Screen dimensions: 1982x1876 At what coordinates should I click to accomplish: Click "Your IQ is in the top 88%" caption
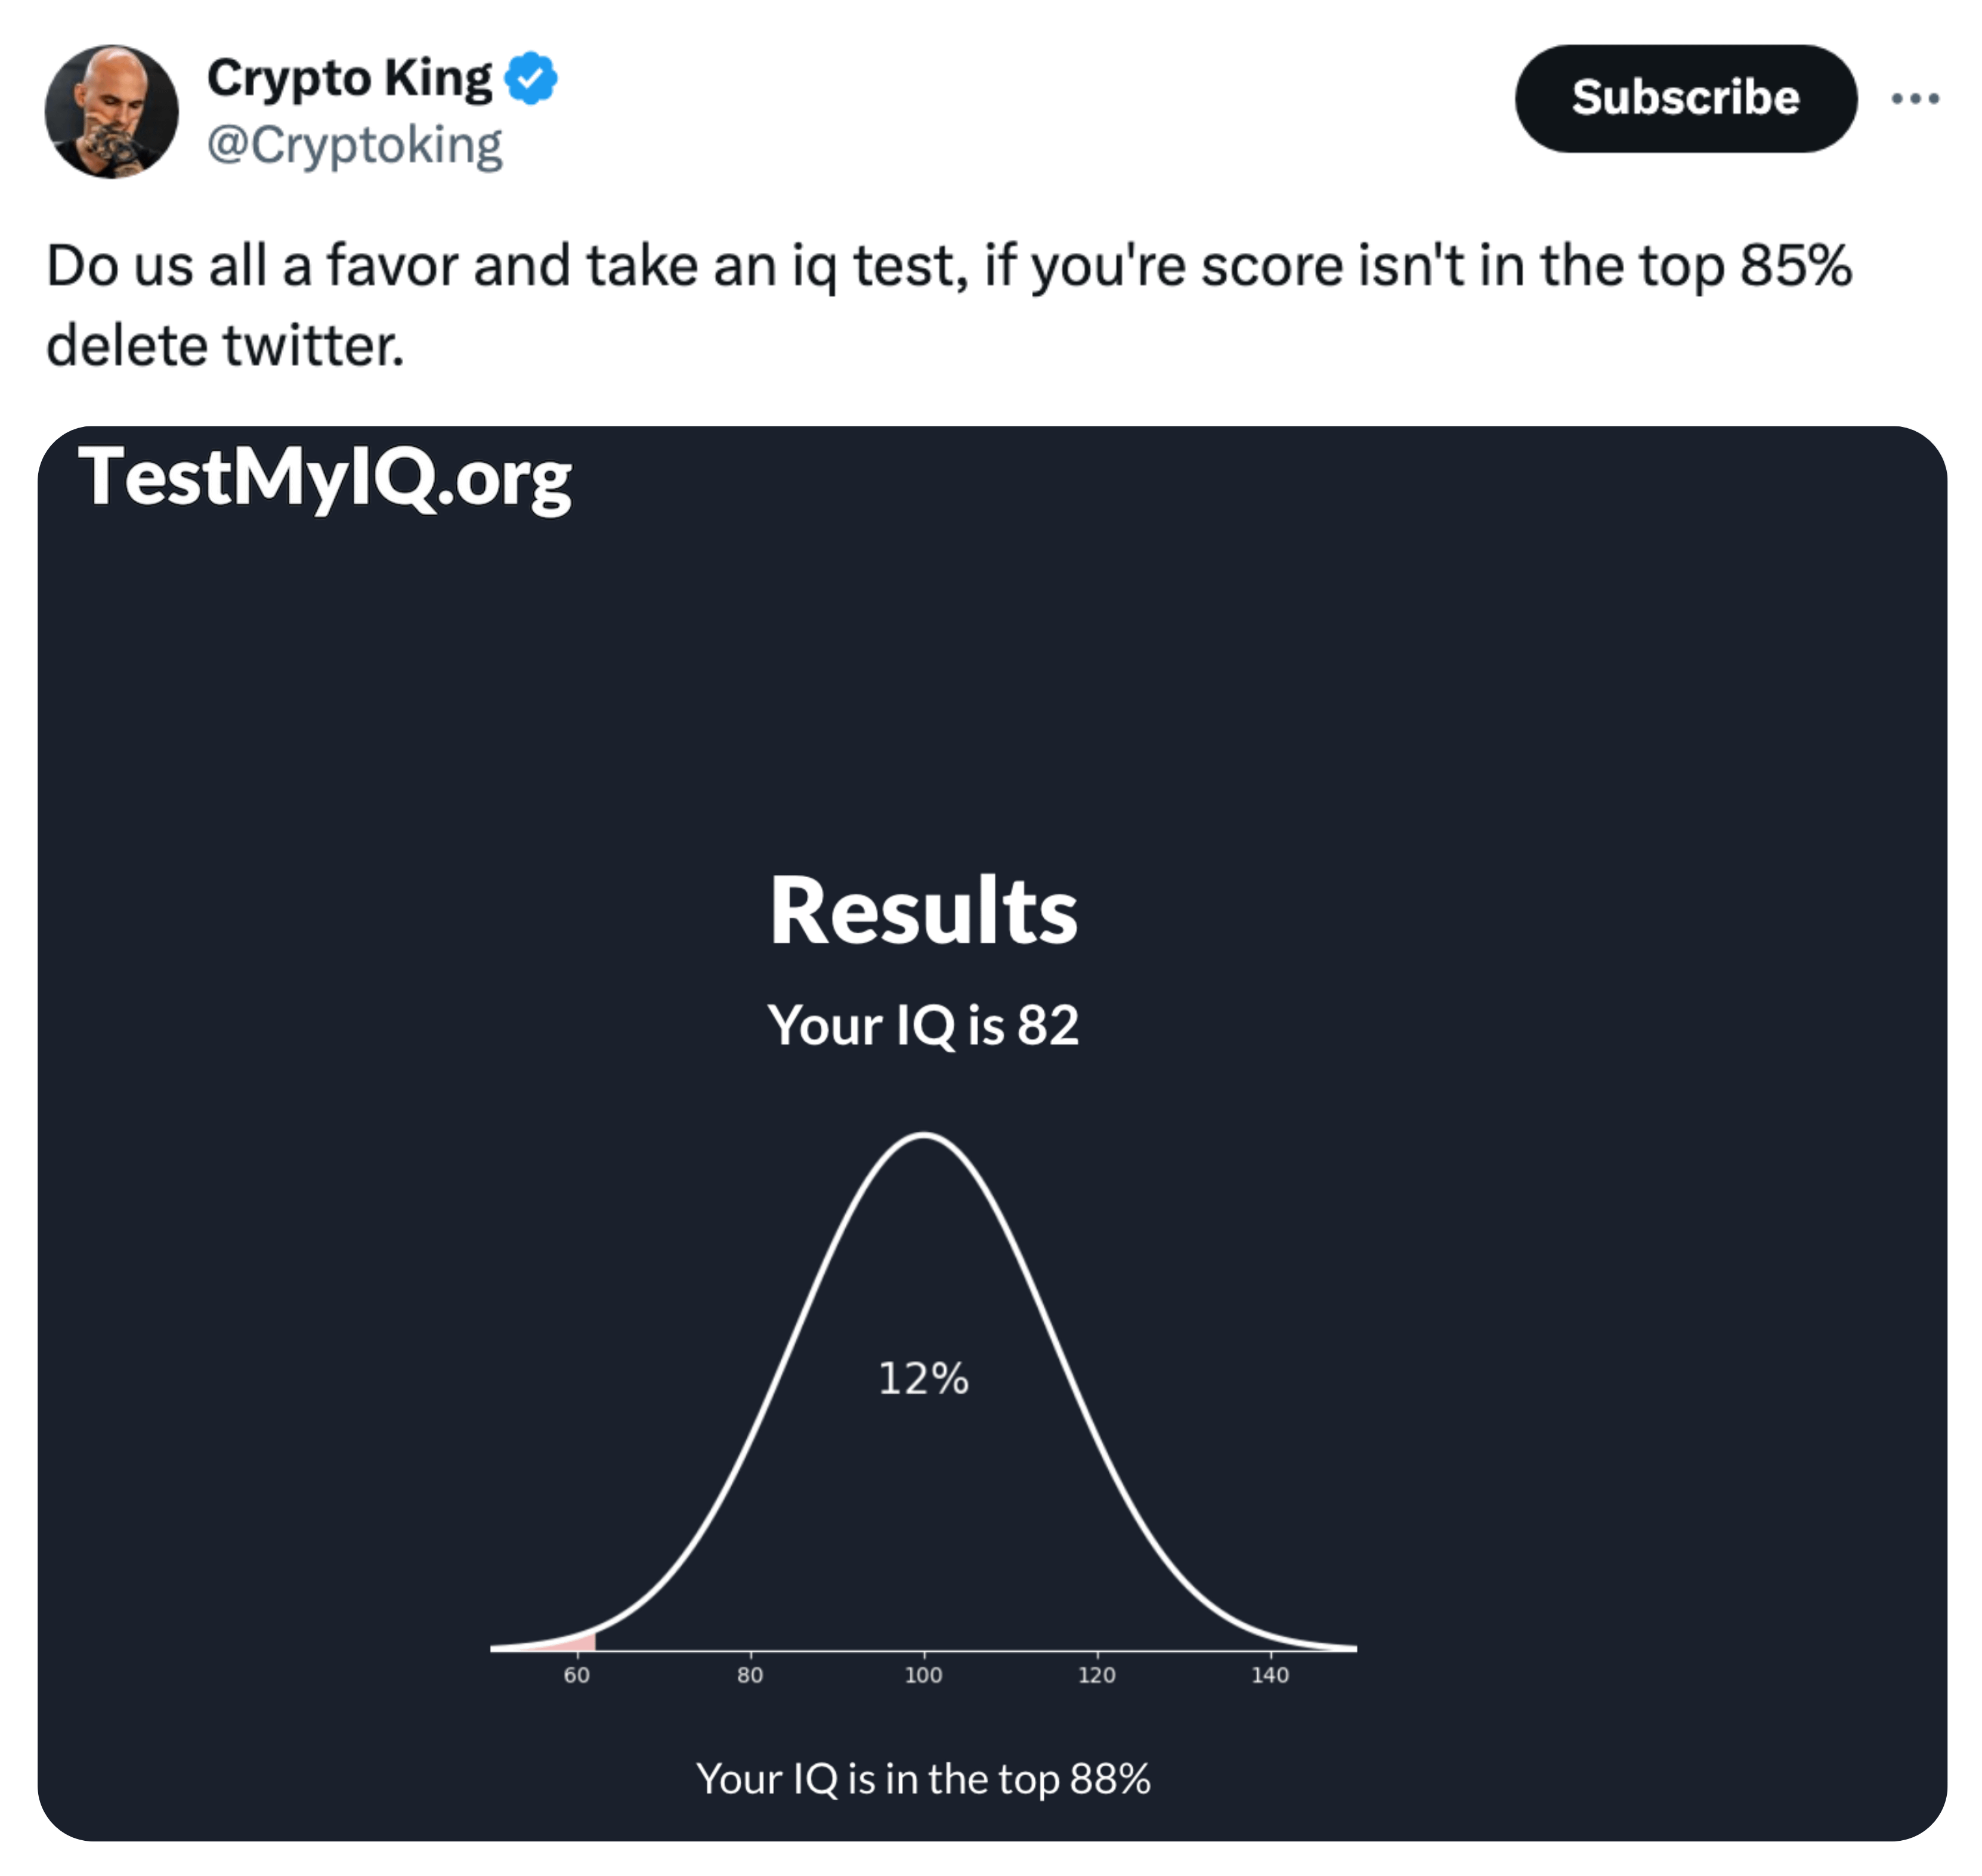[x=923, y=1779]
